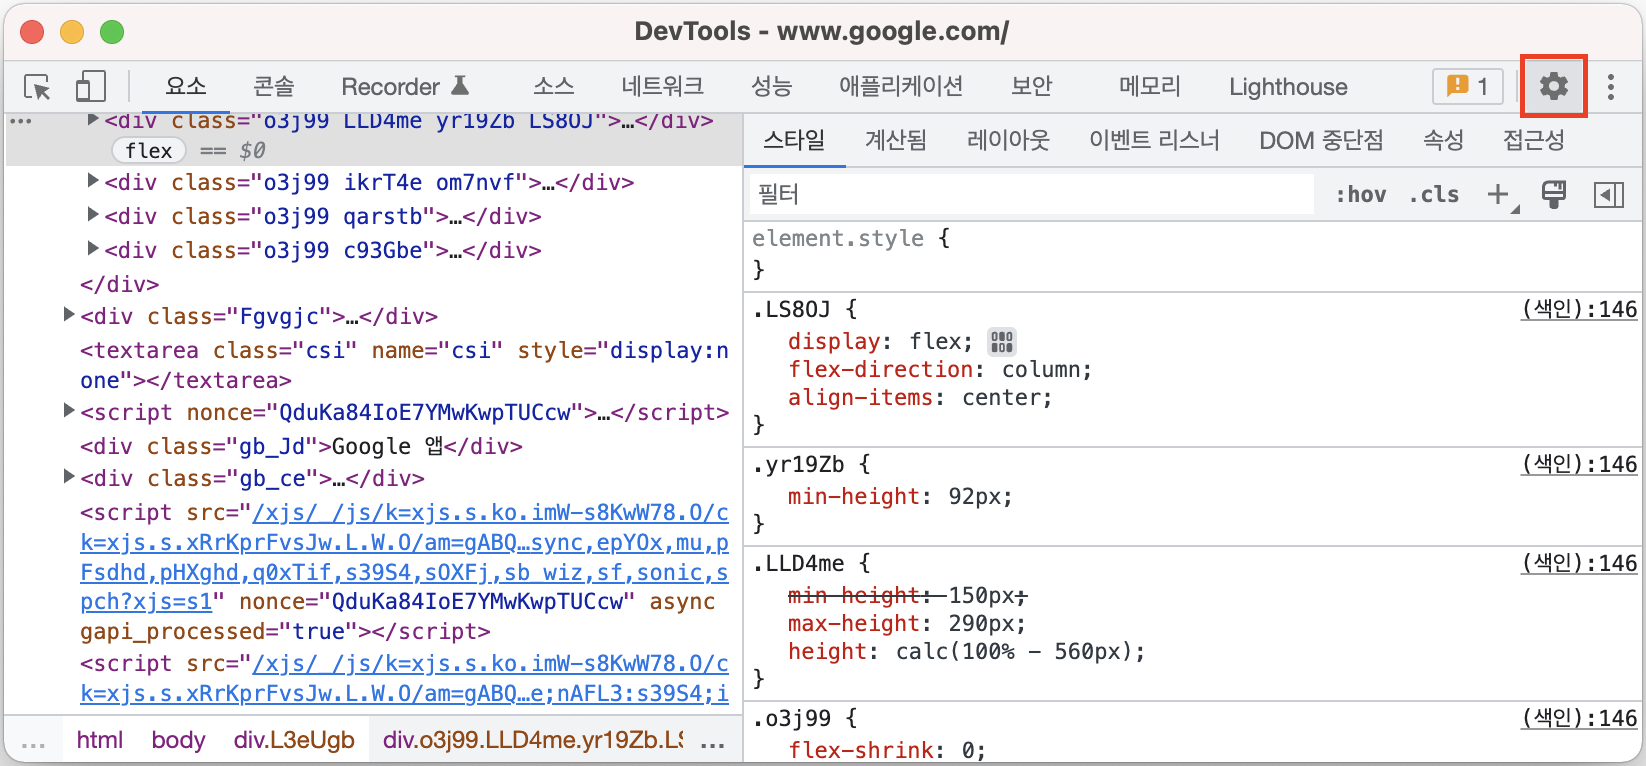Click the element.style rule block

pyautogui.click(x=1194, y=253)
